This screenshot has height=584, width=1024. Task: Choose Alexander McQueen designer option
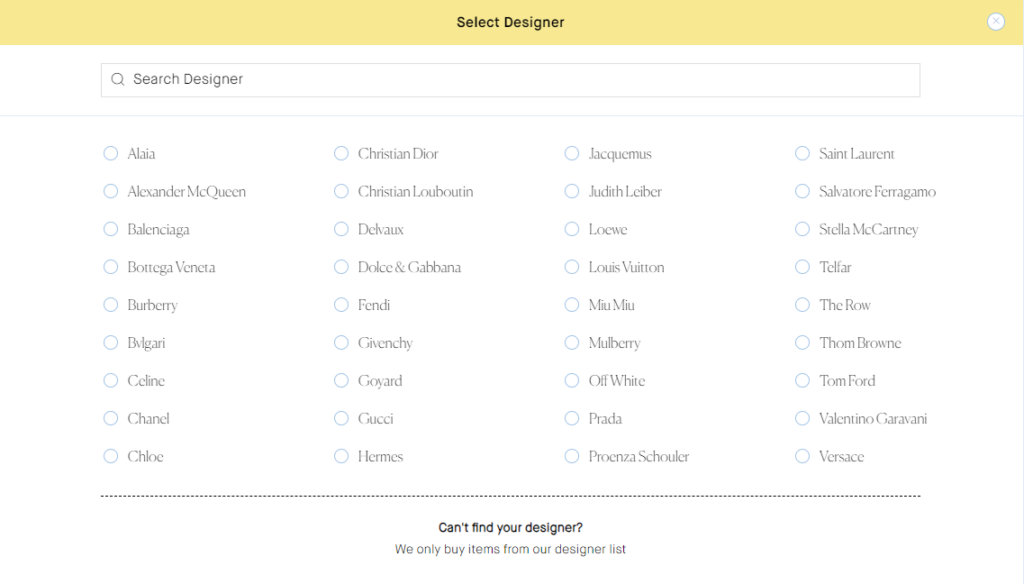point(111,191)
